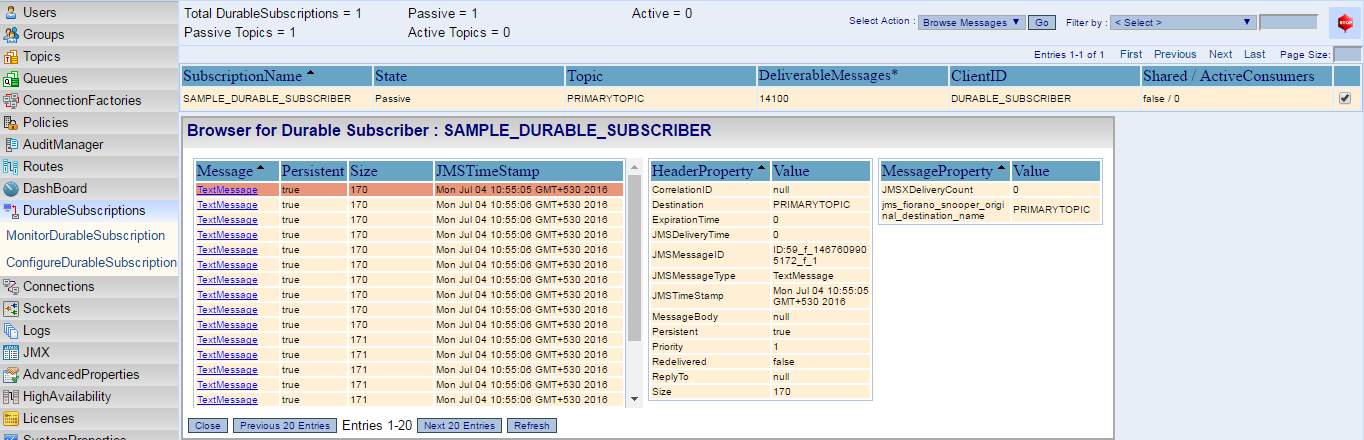The height and width of the screenshot is (440, 1364).
Task: Click the DashBoard globe icon
Action: (11, 189)
